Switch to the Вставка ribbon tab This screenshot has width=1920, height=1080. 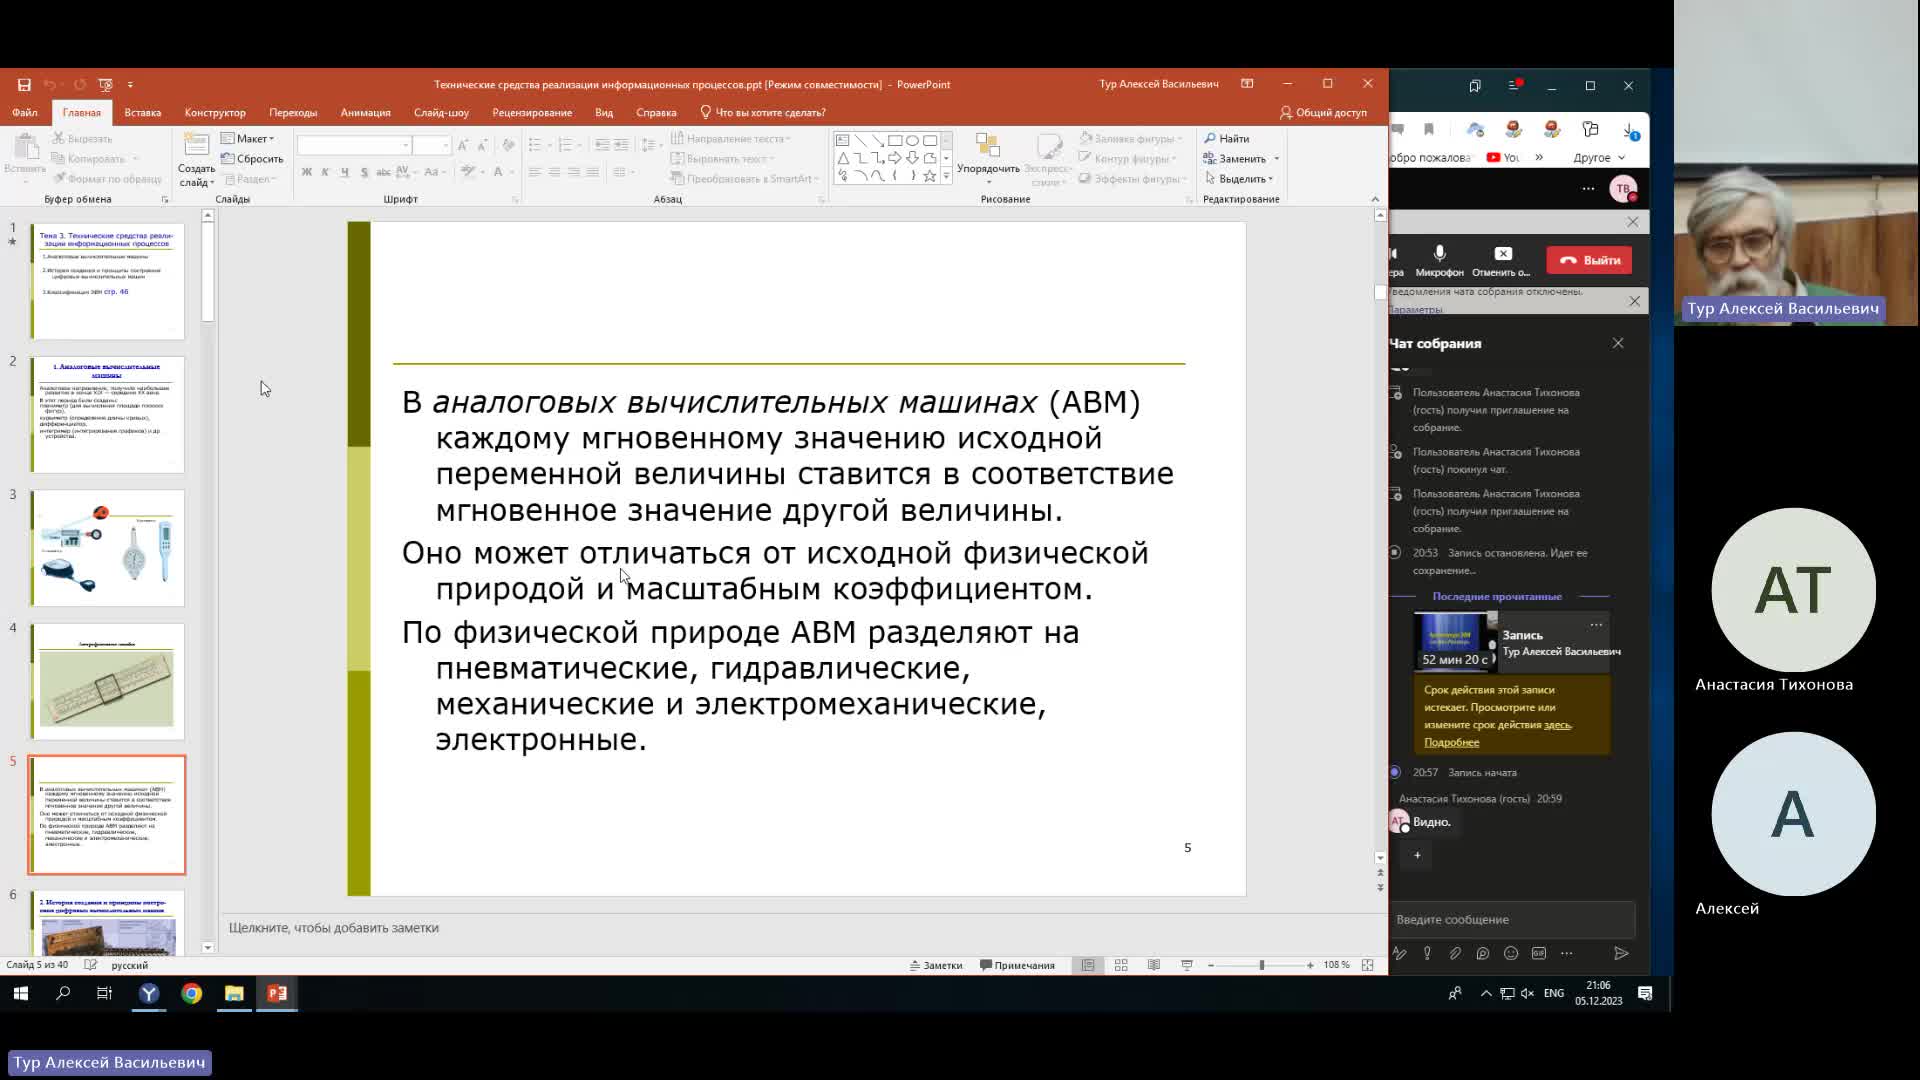[x=143, y=113]
